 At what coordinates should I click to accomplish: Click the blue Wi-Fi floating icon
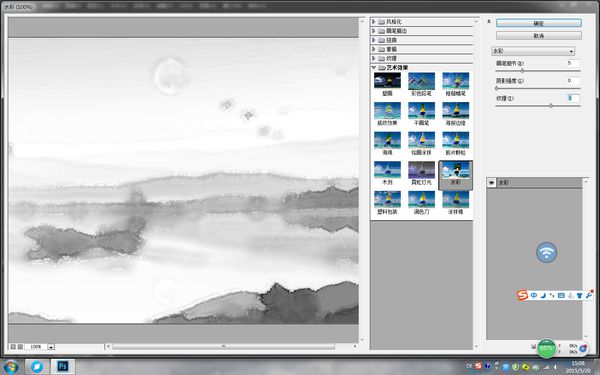[546, 252]
